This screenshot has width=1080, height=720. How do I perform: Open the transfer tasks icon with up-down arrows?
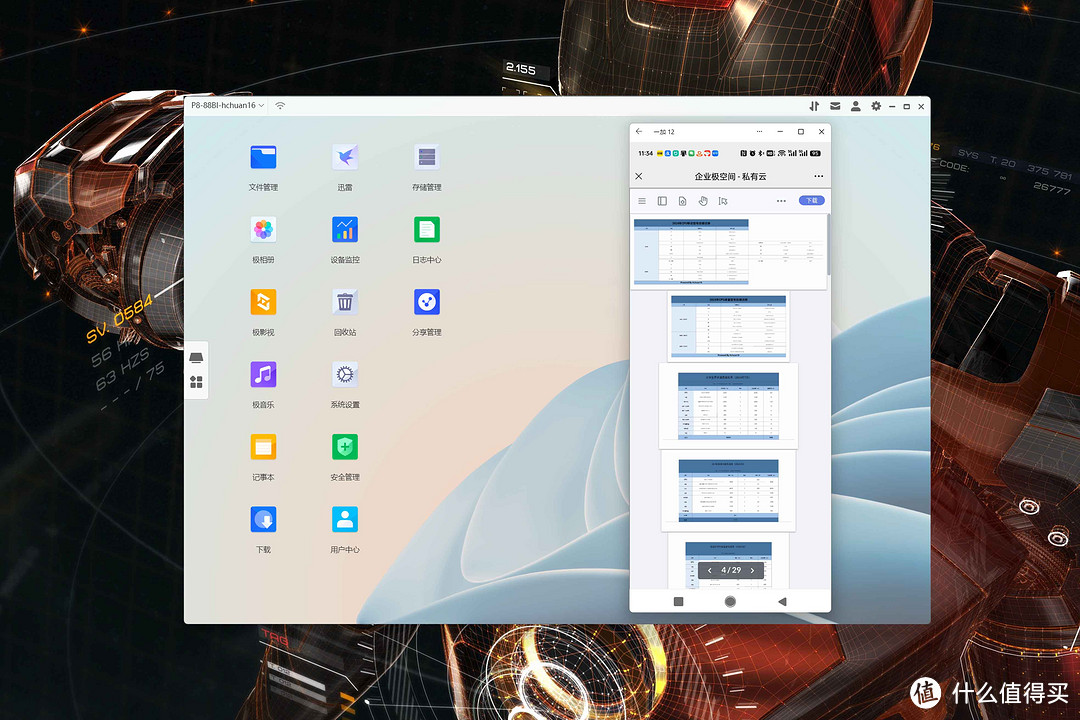coord(813,105)
